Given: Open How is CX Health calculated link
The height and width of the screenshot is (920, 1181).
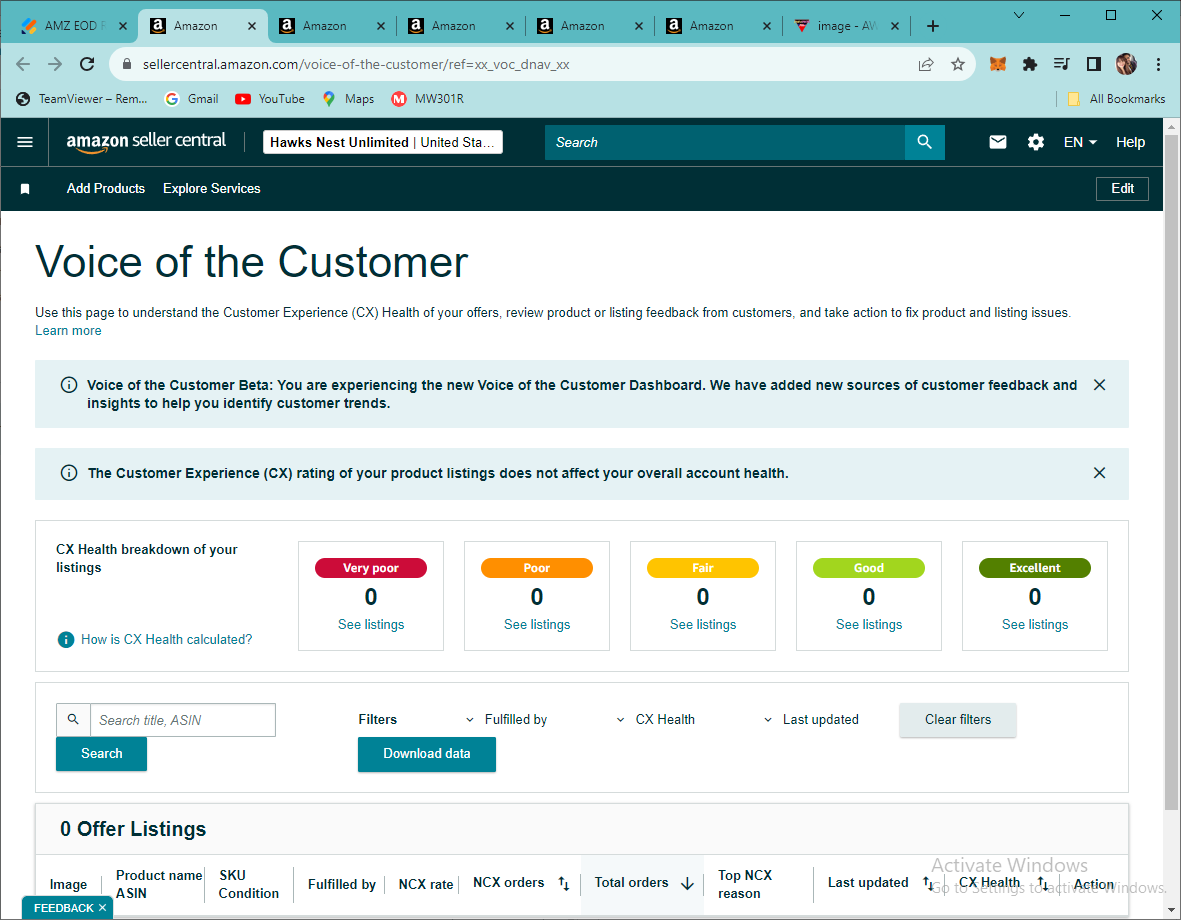Looking at the screenshot, I should 166,639.
